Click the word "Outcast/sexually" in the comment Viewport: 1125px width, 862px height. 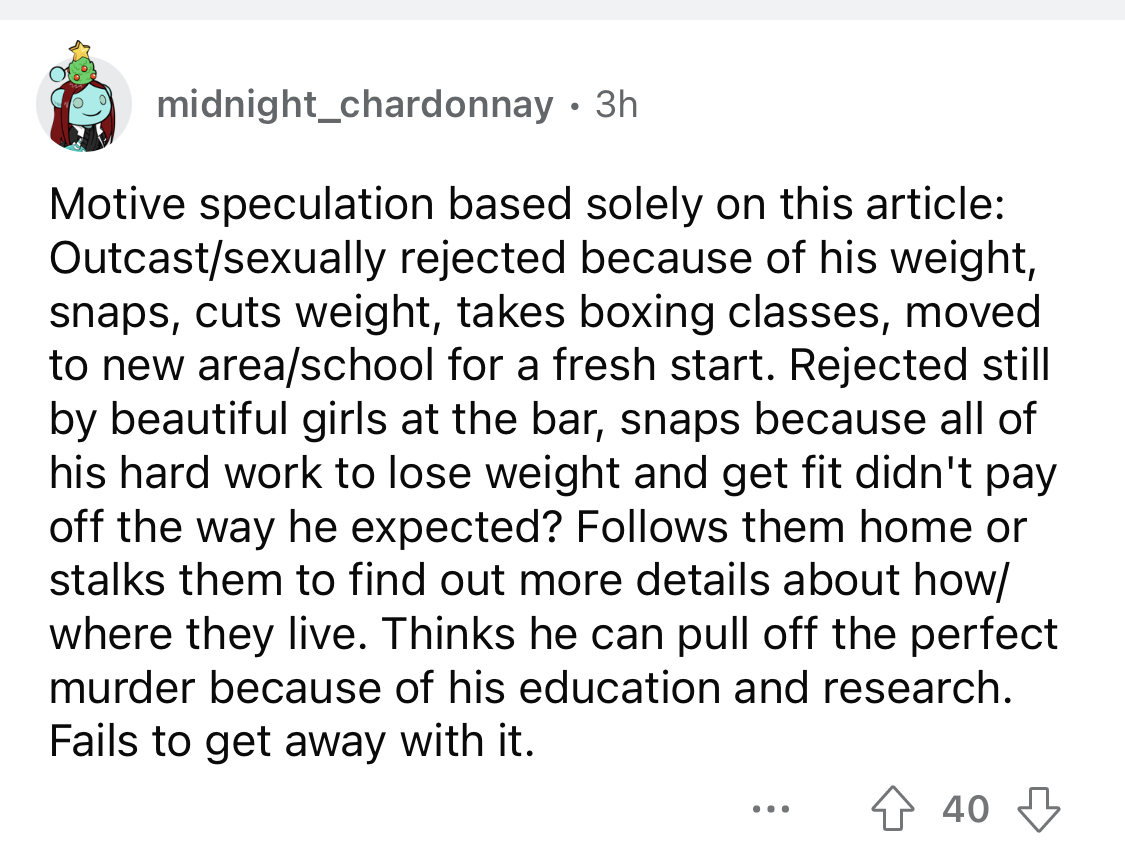(x=217, y=258)
